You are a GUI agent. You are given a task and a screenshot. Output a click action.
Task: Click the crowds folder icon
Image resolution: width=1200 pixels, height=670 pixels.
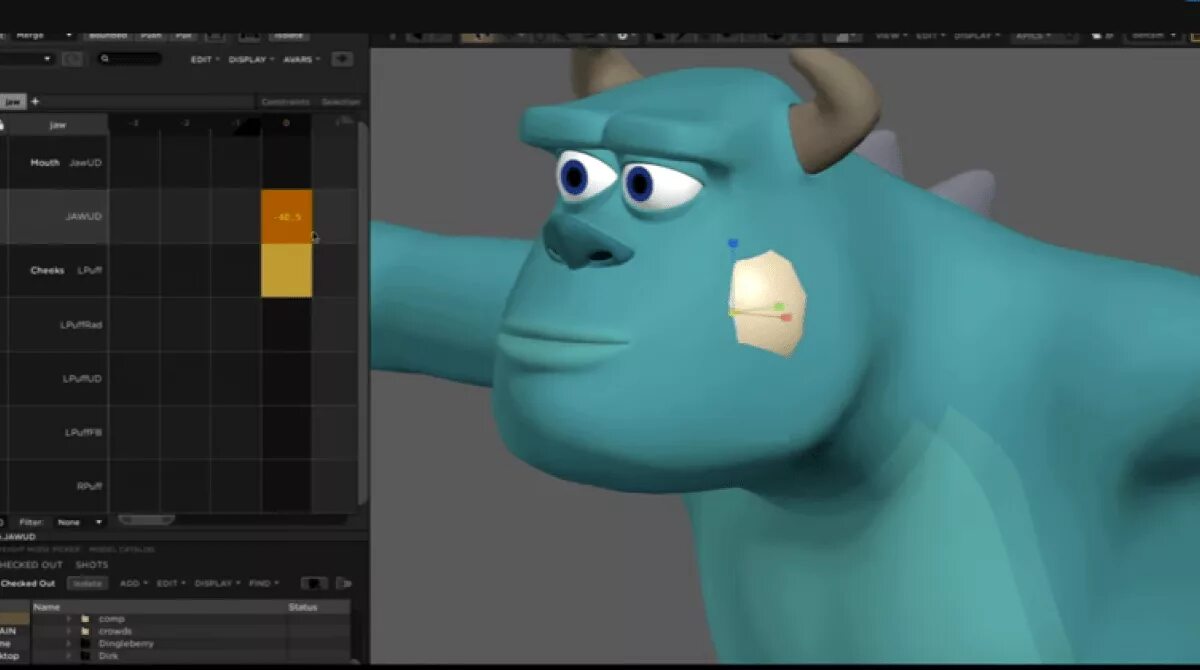(86, 631)
